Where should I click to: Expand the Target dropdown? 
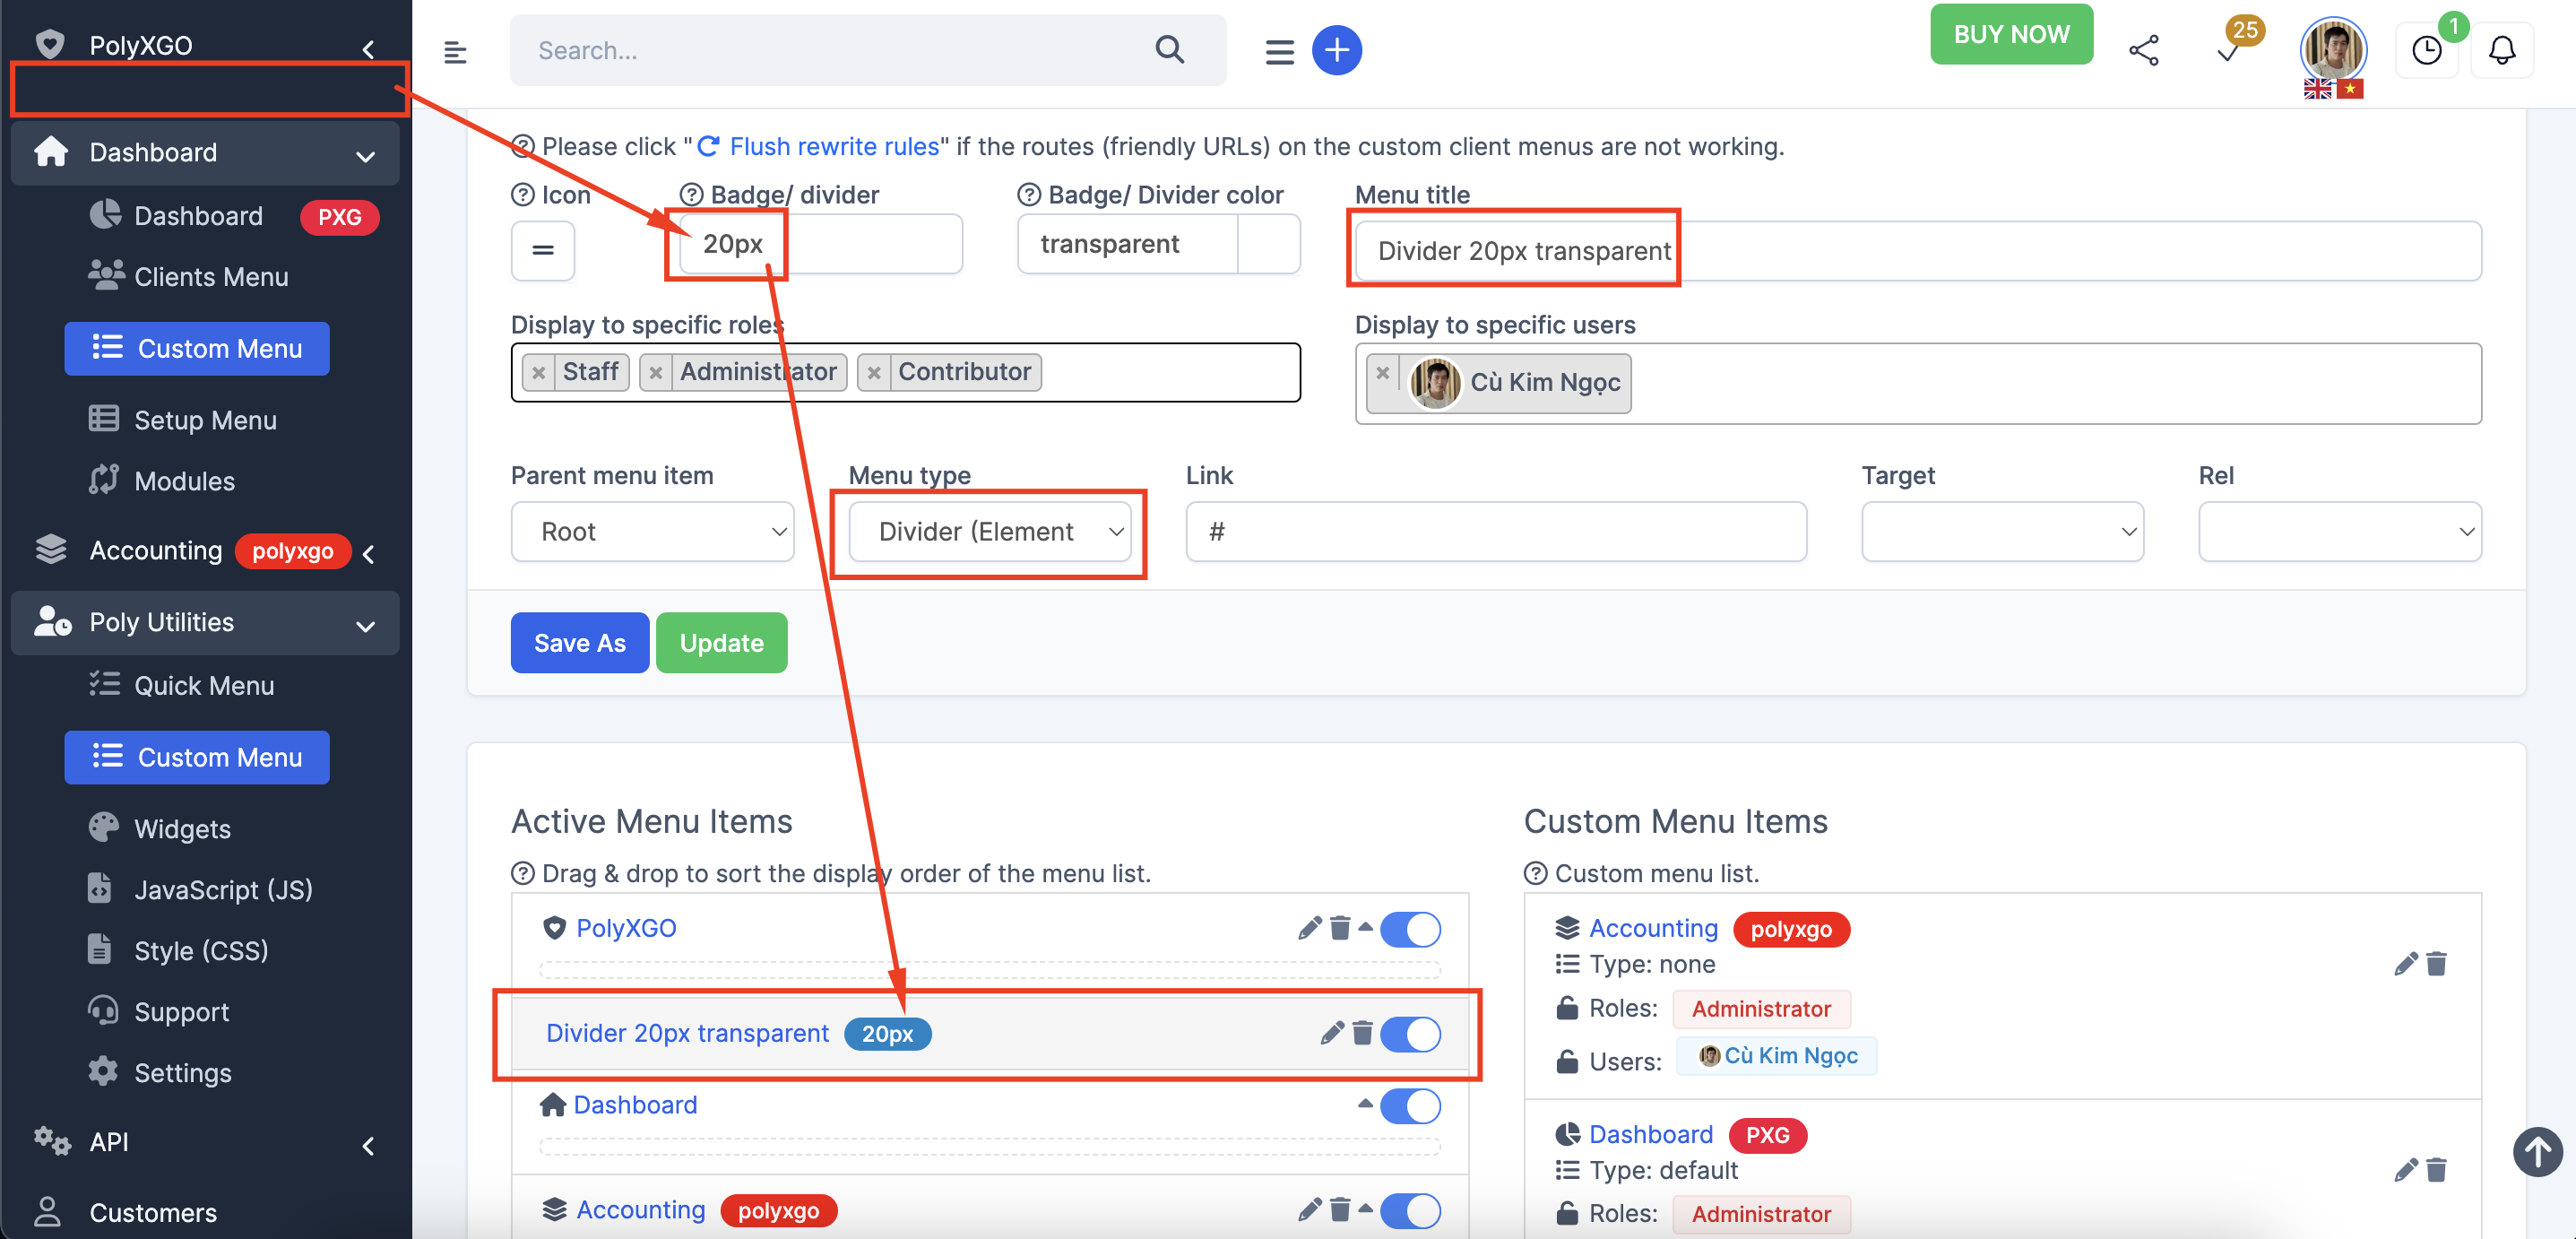(x=2002, y=532)
